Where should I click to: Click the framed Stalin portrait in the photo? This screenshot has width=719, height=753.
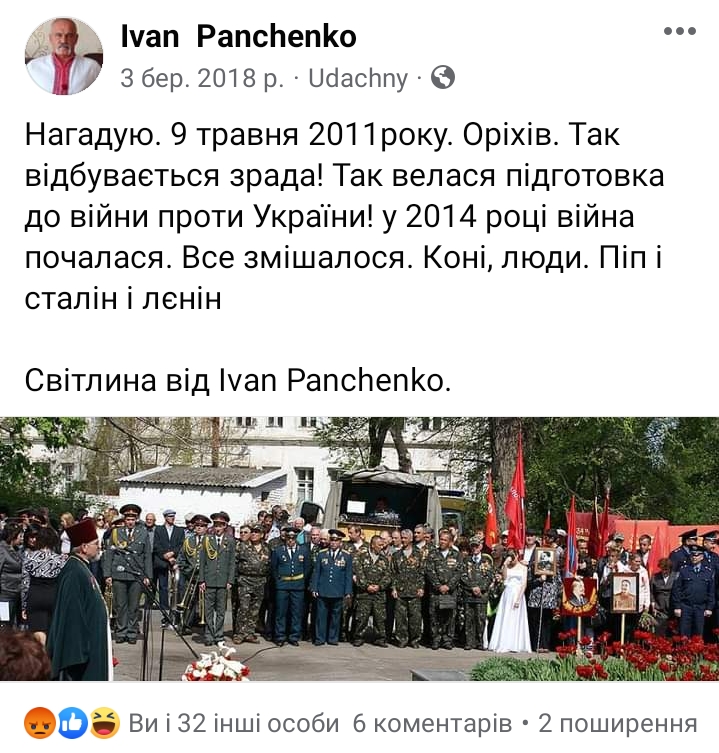[624, 593]
